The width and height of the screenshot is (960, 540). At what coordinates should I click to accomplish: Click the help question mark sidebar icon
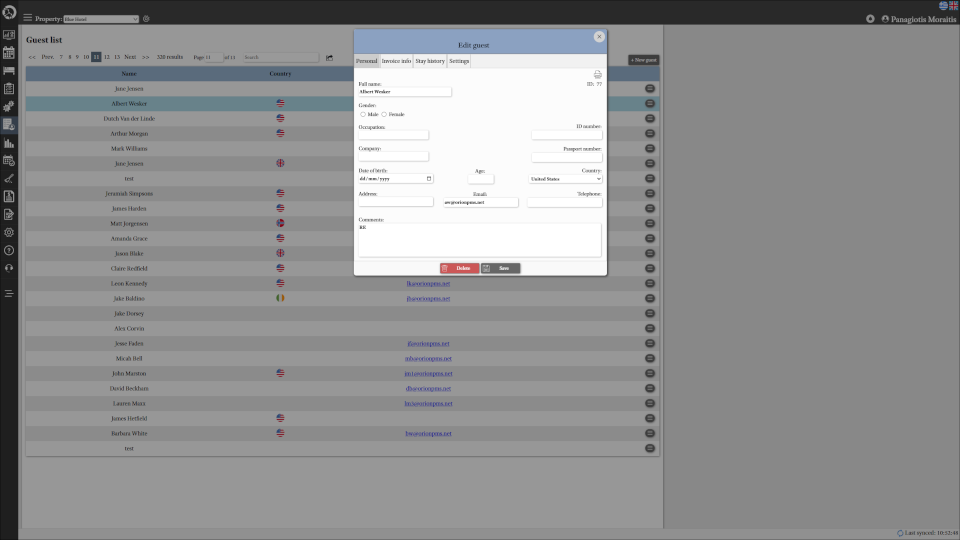(9, 250)
